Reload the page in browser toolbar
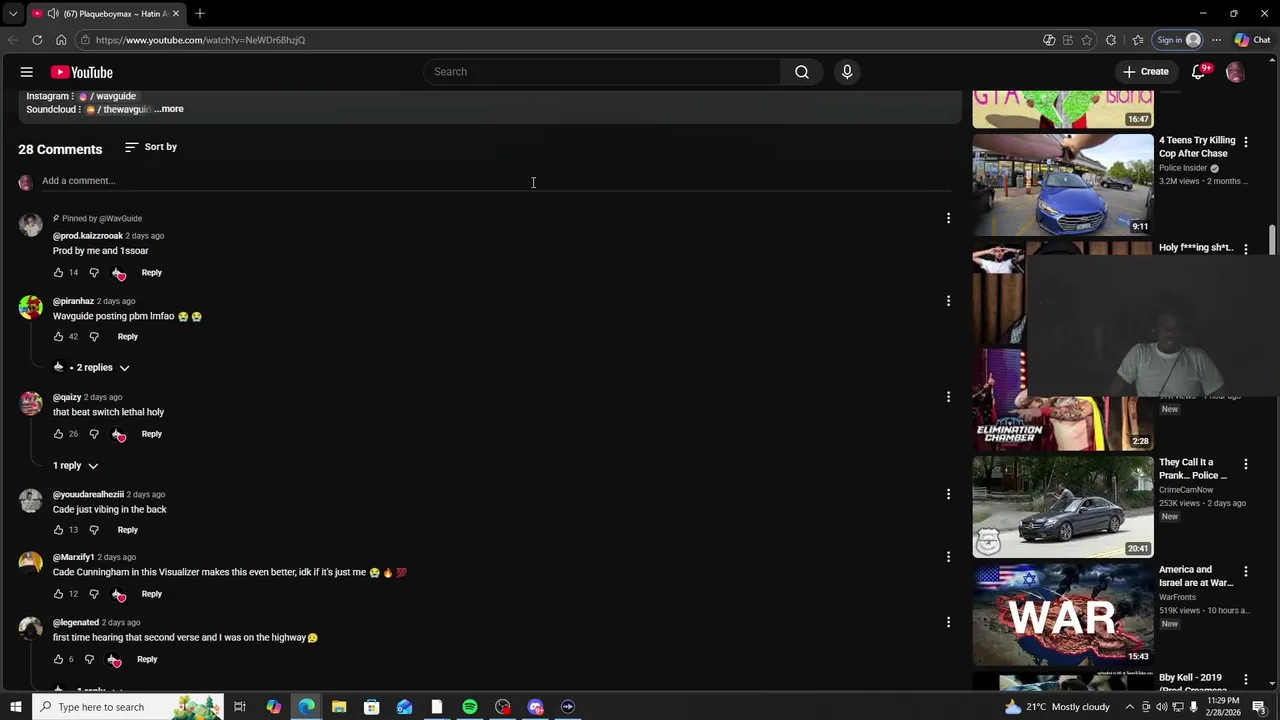This screenshot has height=720, width=1280. [x=37, y=40]
